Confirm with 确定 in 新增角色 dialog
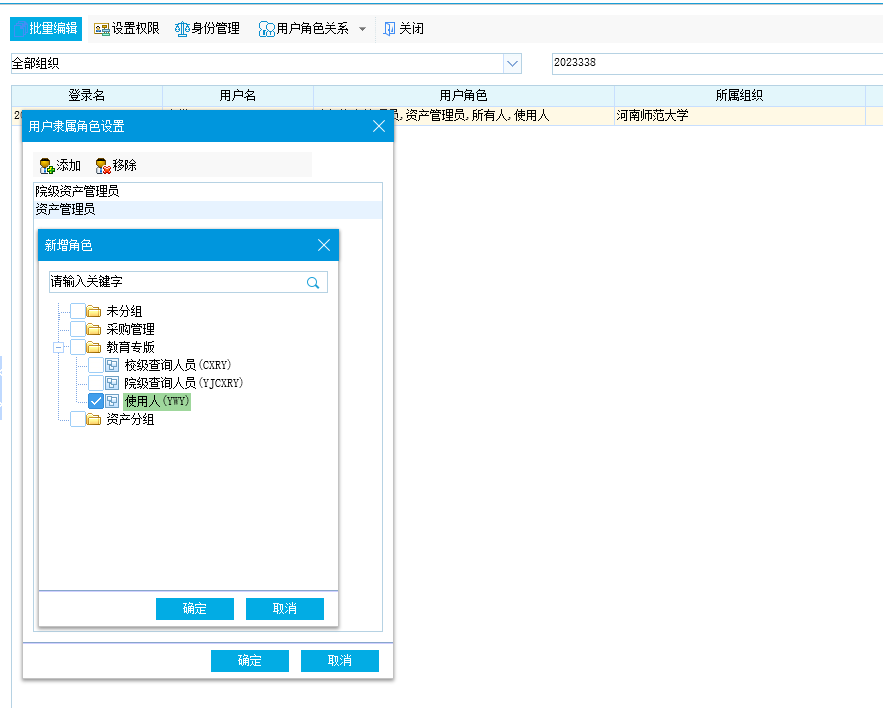The width and height of the screenshot is (883, 708). click(x=195, y=609)
